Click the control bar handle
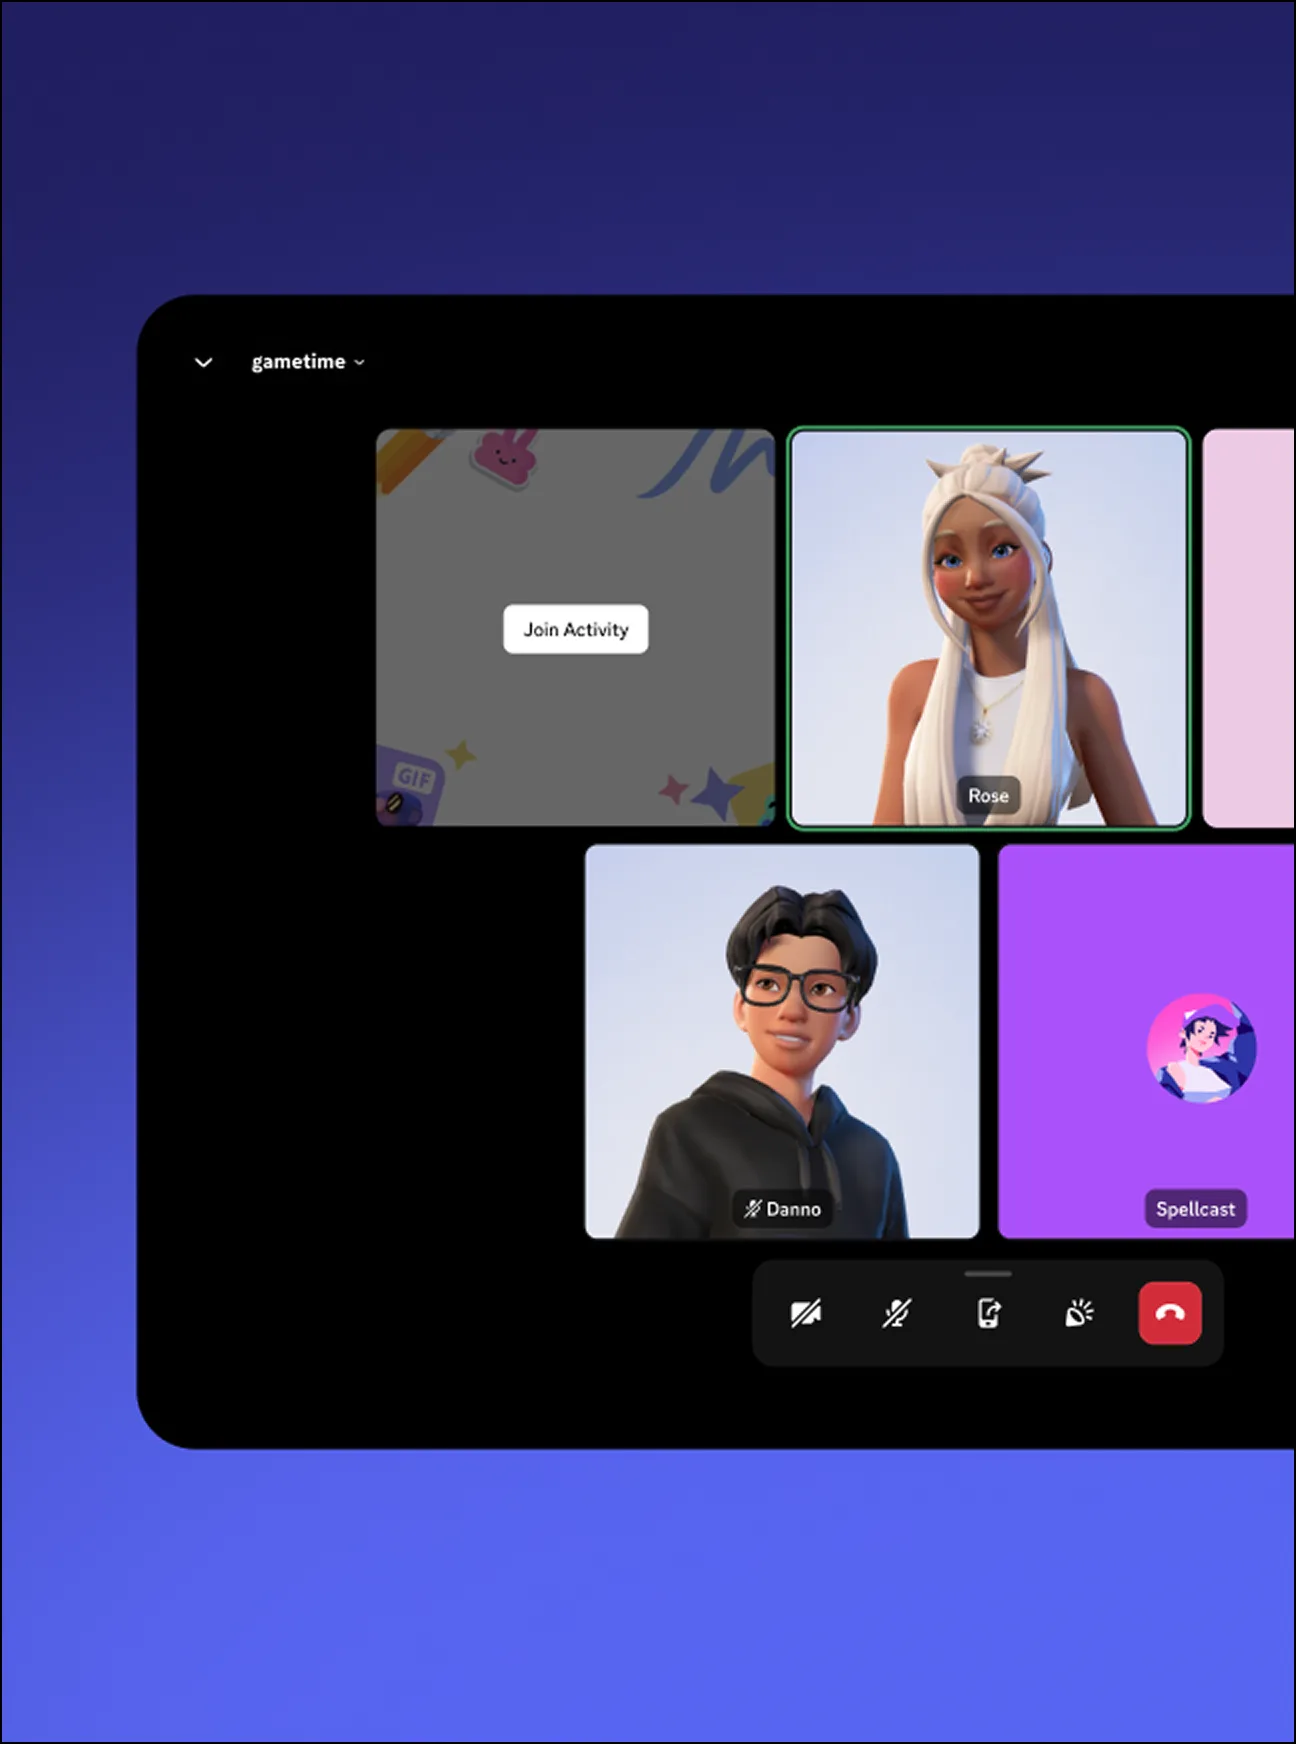The image size is (1296, 1744). [988, 1274]
